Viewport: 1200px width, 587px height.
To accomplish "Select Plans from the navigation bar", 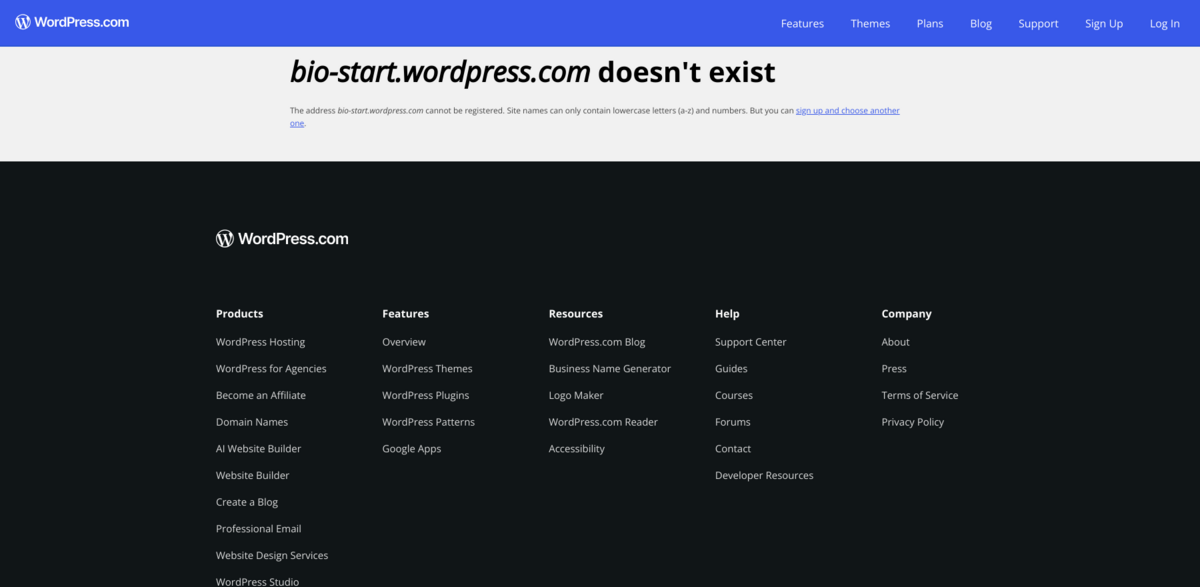I will 929,23.
